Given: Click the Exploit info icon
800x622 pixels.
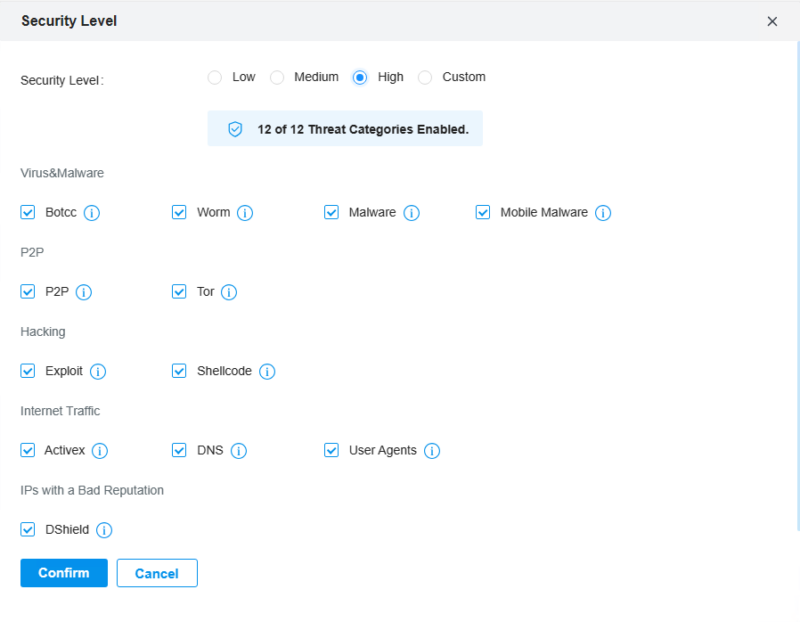Looking at the screenshot, I should (x=98, y=371).
